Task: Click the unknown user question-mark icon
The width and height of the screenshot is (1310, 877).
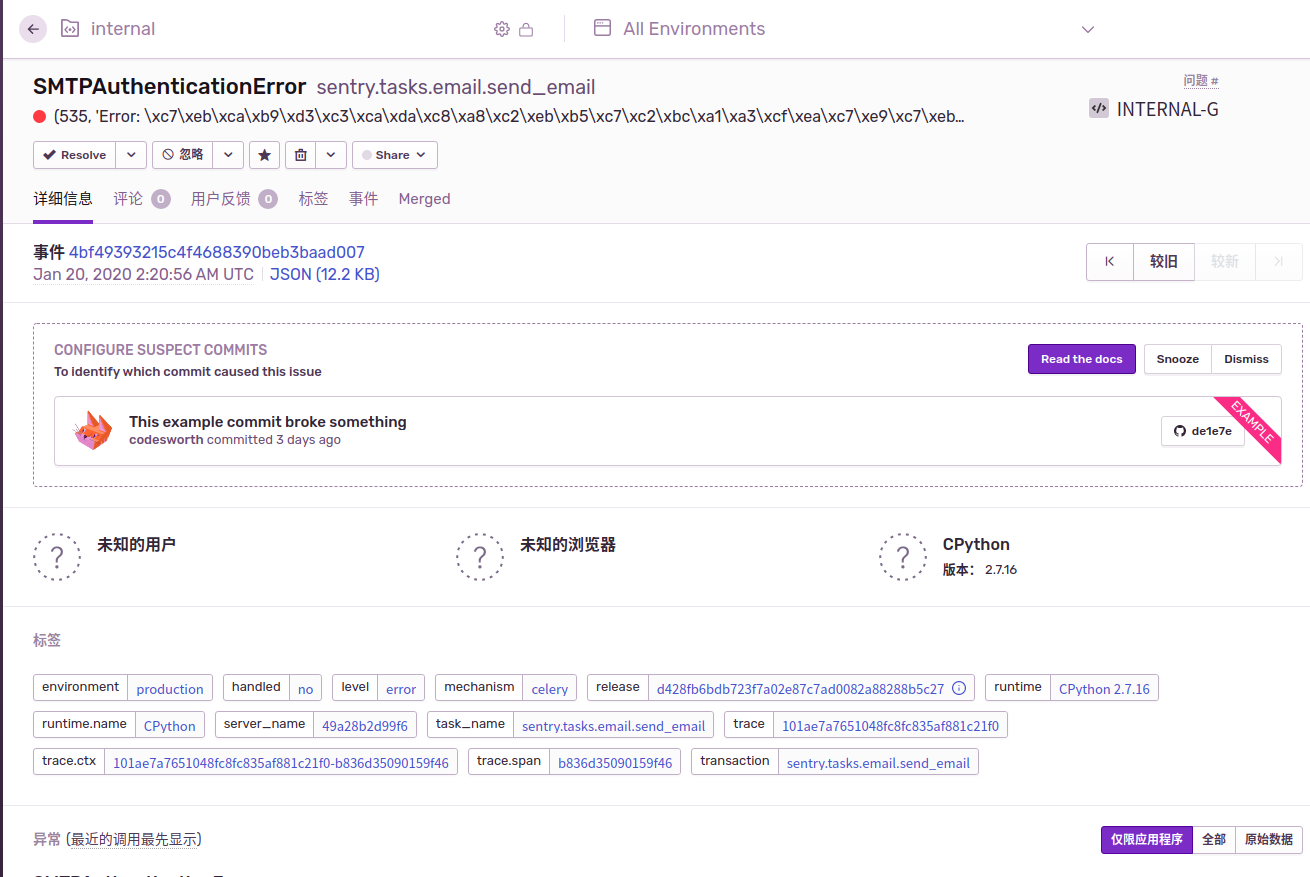Action: 57,556
